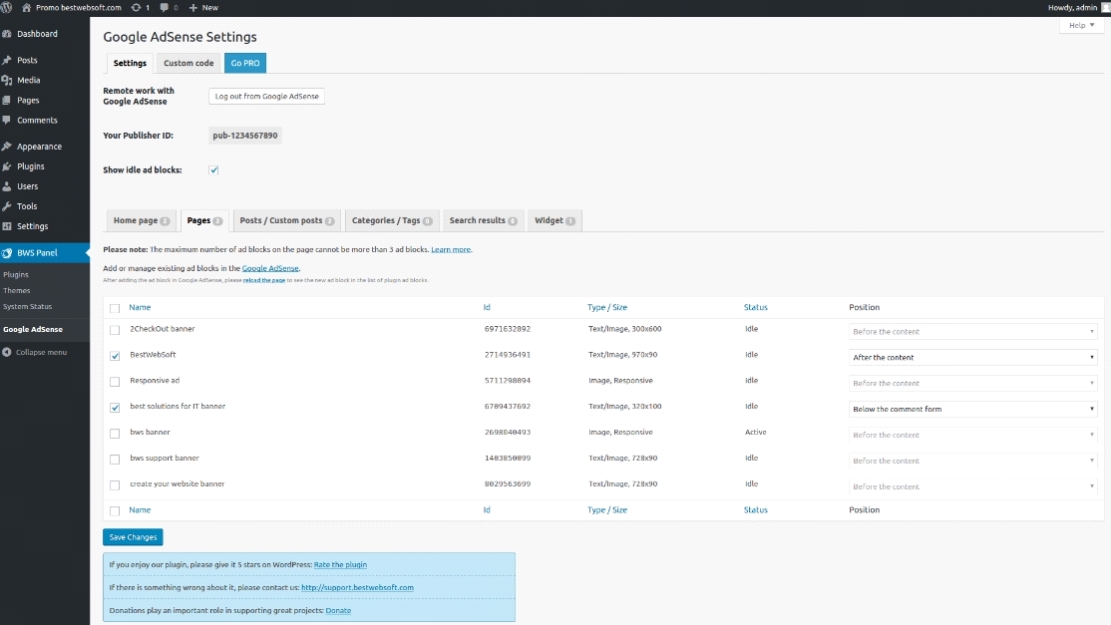This screenshot has height=625, width=1111.
Task: Uncheck the BestWebSoft ad block checkbox
Action: [x=115, y=356]
